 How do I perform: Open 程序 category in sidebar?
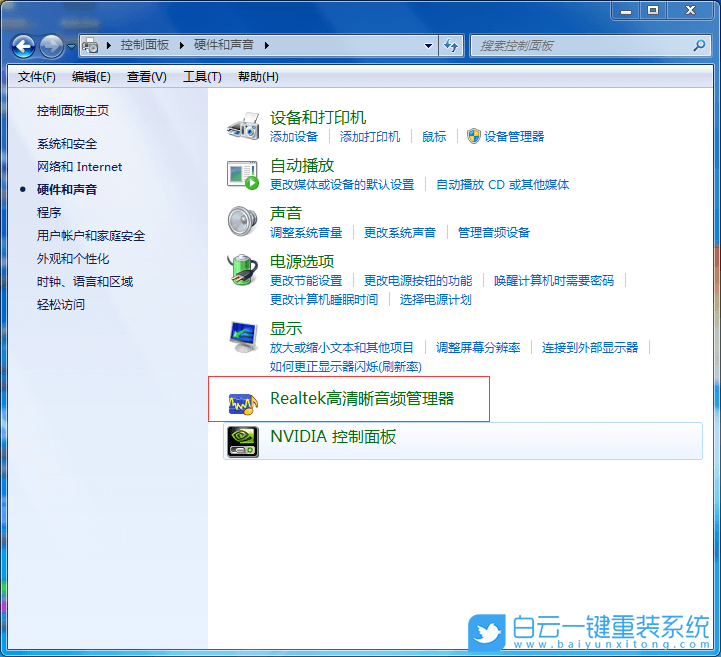[x=49, y=212]
